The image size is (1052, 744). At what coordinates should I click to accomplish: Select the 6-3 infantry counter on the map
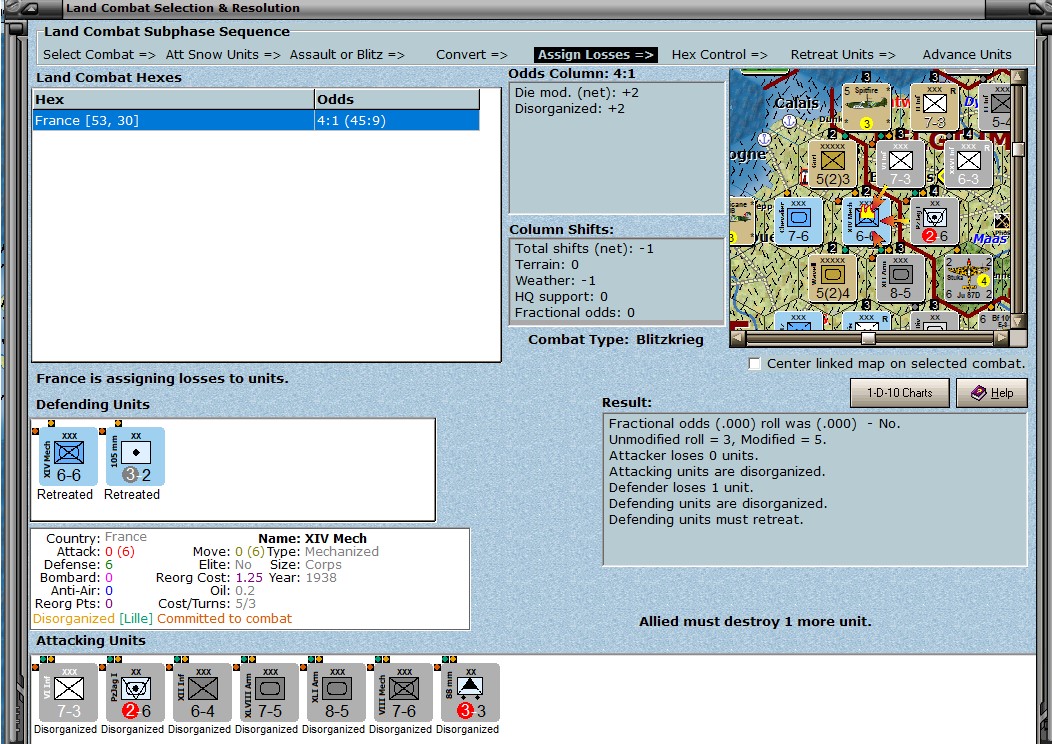click(x=968, y=164)
